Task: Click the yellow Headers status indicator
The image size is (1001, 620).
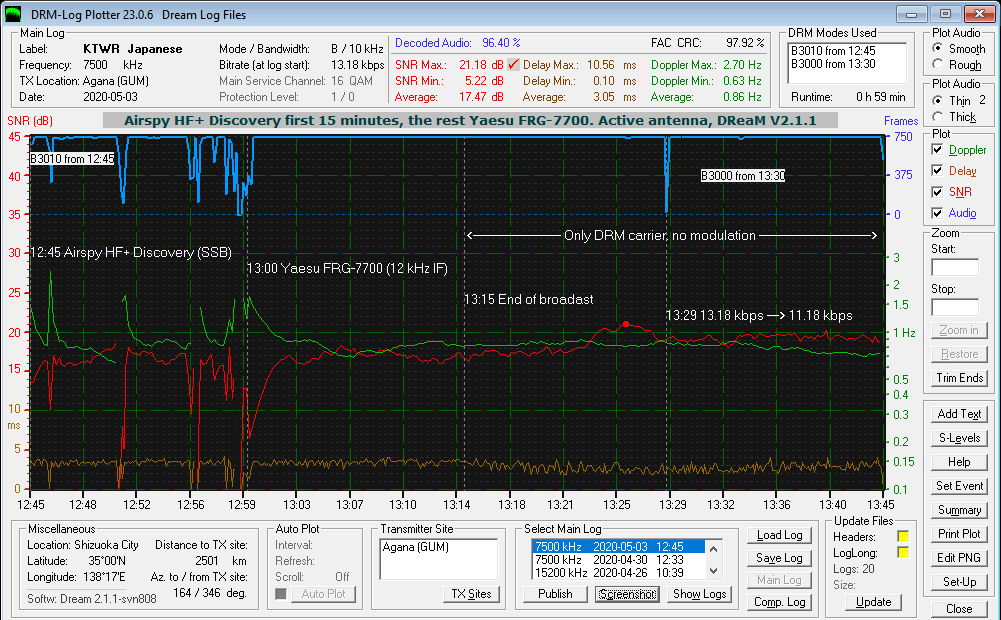Action: tap(903, 536)
